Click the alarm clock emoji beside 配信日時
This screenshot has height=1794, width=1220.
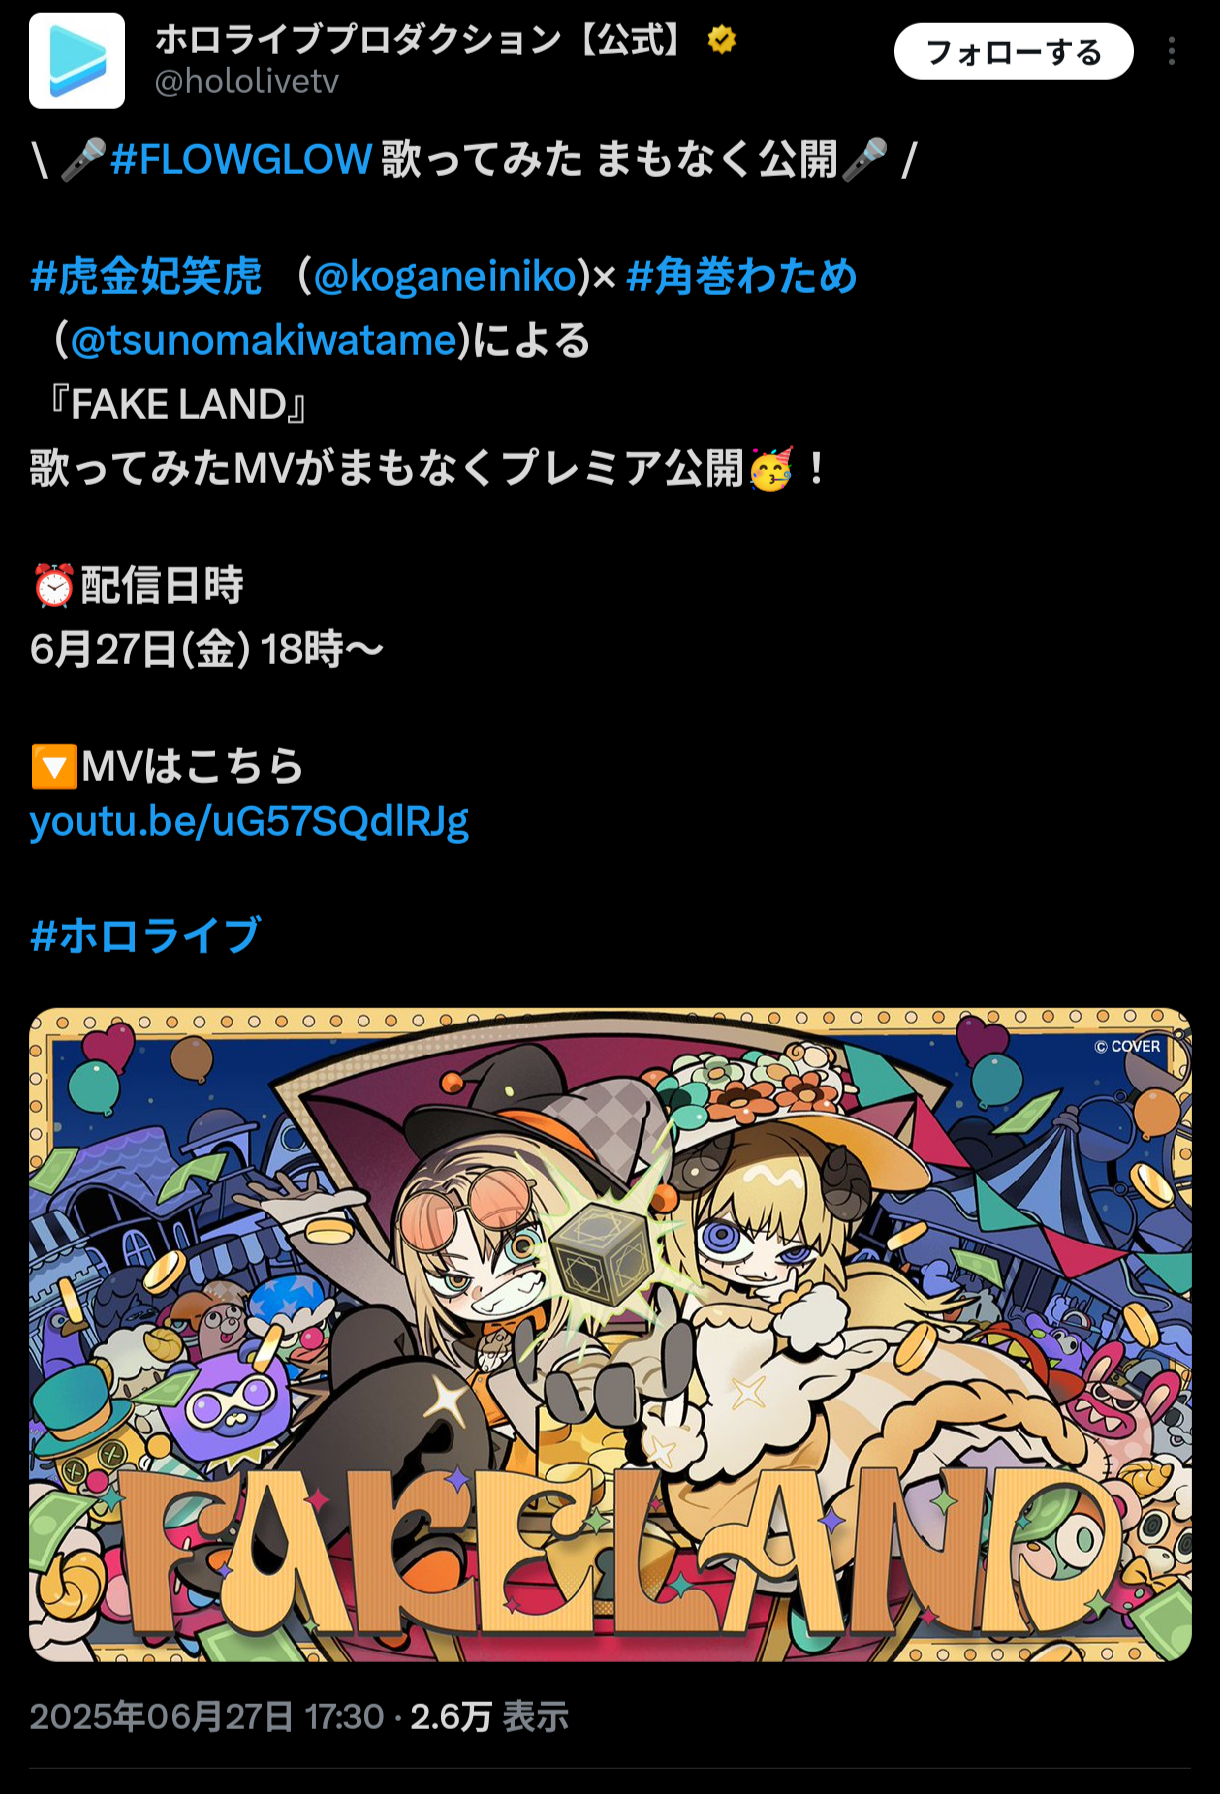[x=54, y=586]
